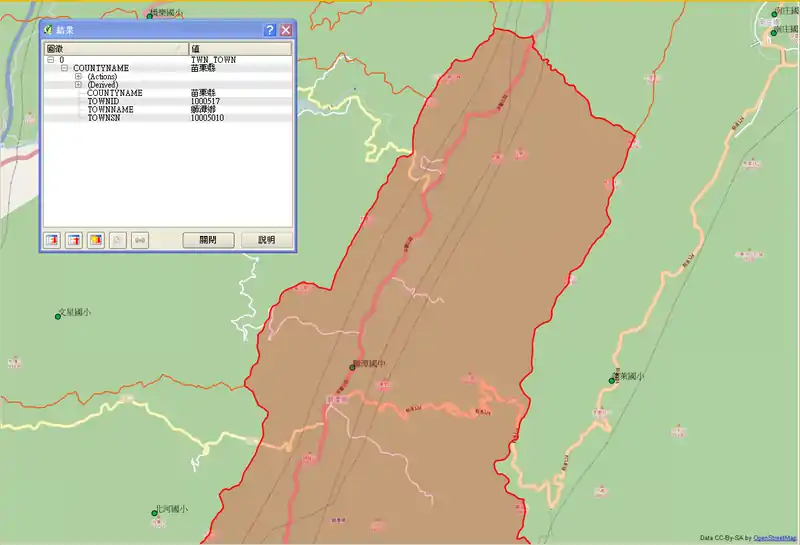800x545 pixels.
Task: Click the QGIS logo in dialog title bar
Action: (48, 31)
